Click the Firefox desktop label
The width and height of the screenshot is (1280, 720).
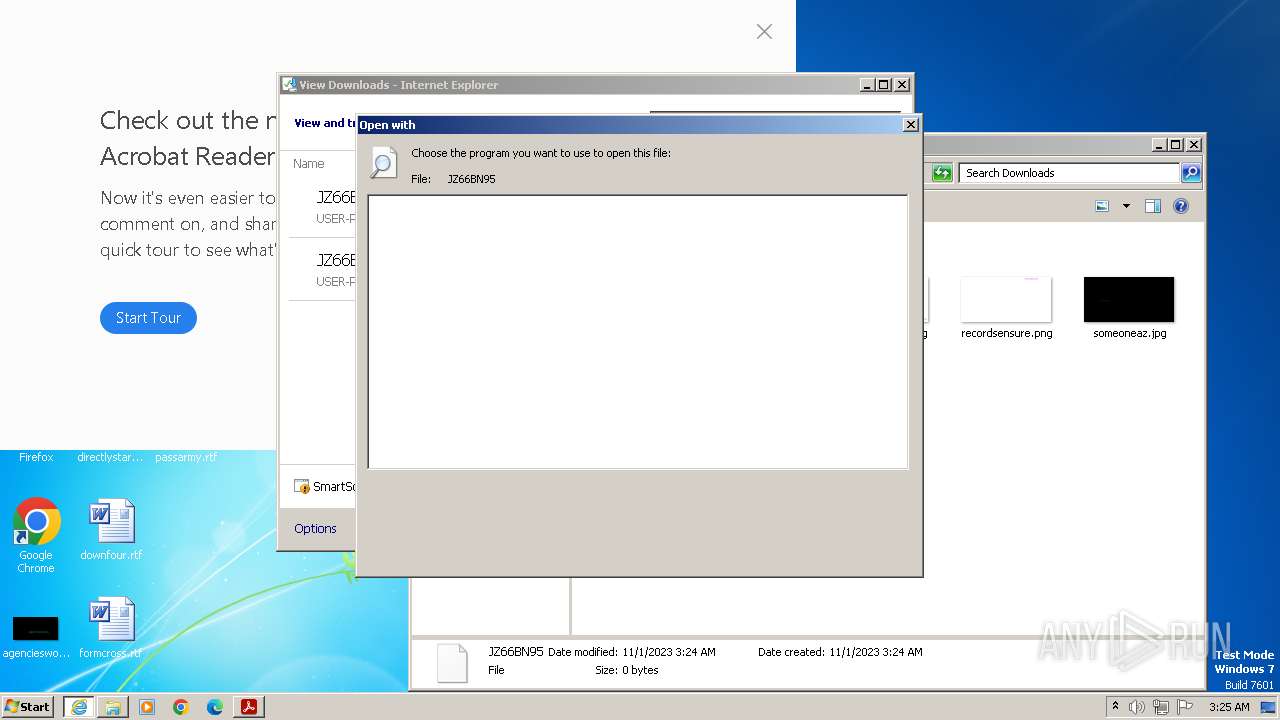tap(36, 457)
